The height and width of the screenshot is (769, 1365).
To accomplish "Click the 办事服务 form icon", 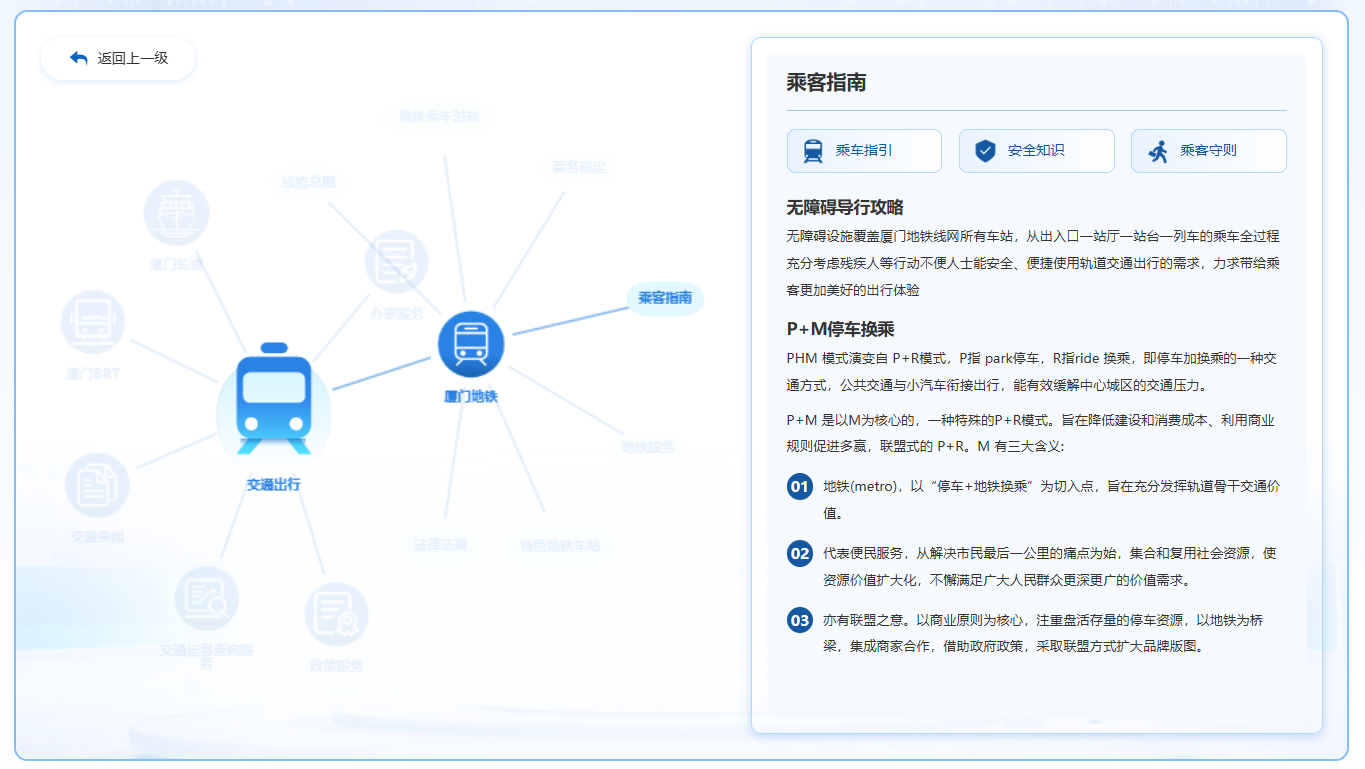I will pyautogui.click(x=396, y=262).
